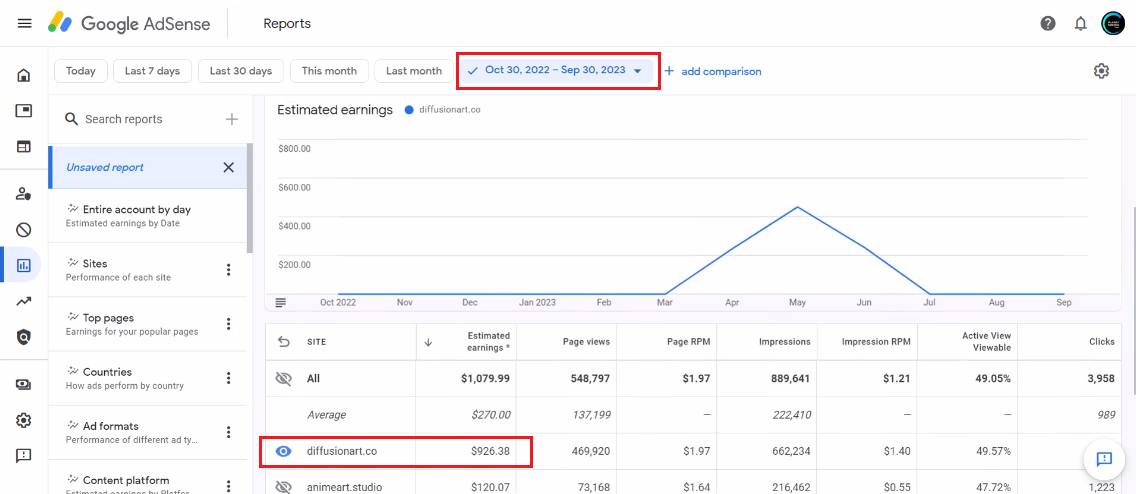Toggle visibility of All row
Screen dimensions: 1136x494
pyautogui.click(x=283, y=378)
